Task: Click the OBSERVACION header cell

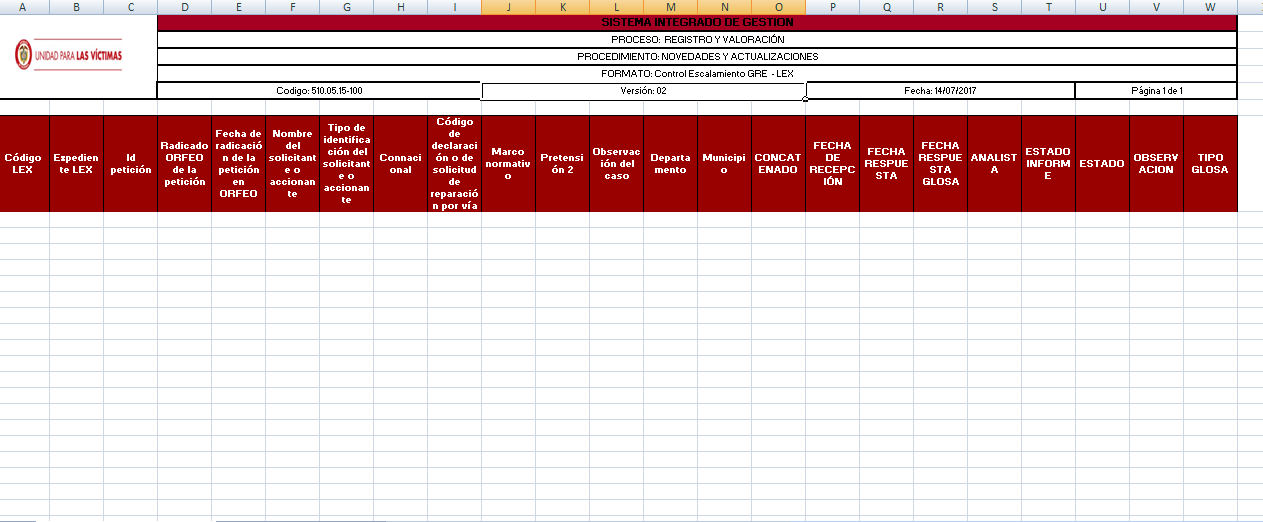Action: [x=1156, y=163]
